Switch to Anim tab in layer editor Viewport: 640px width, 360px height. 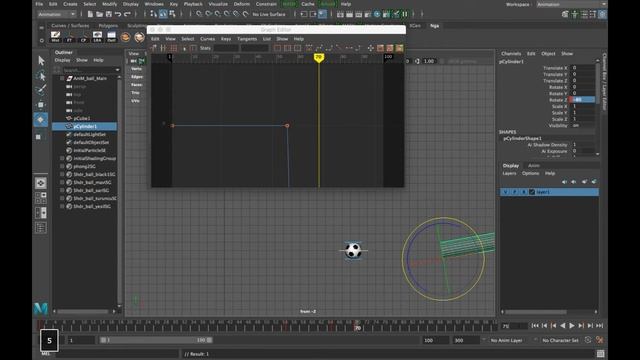coord(533,166)
